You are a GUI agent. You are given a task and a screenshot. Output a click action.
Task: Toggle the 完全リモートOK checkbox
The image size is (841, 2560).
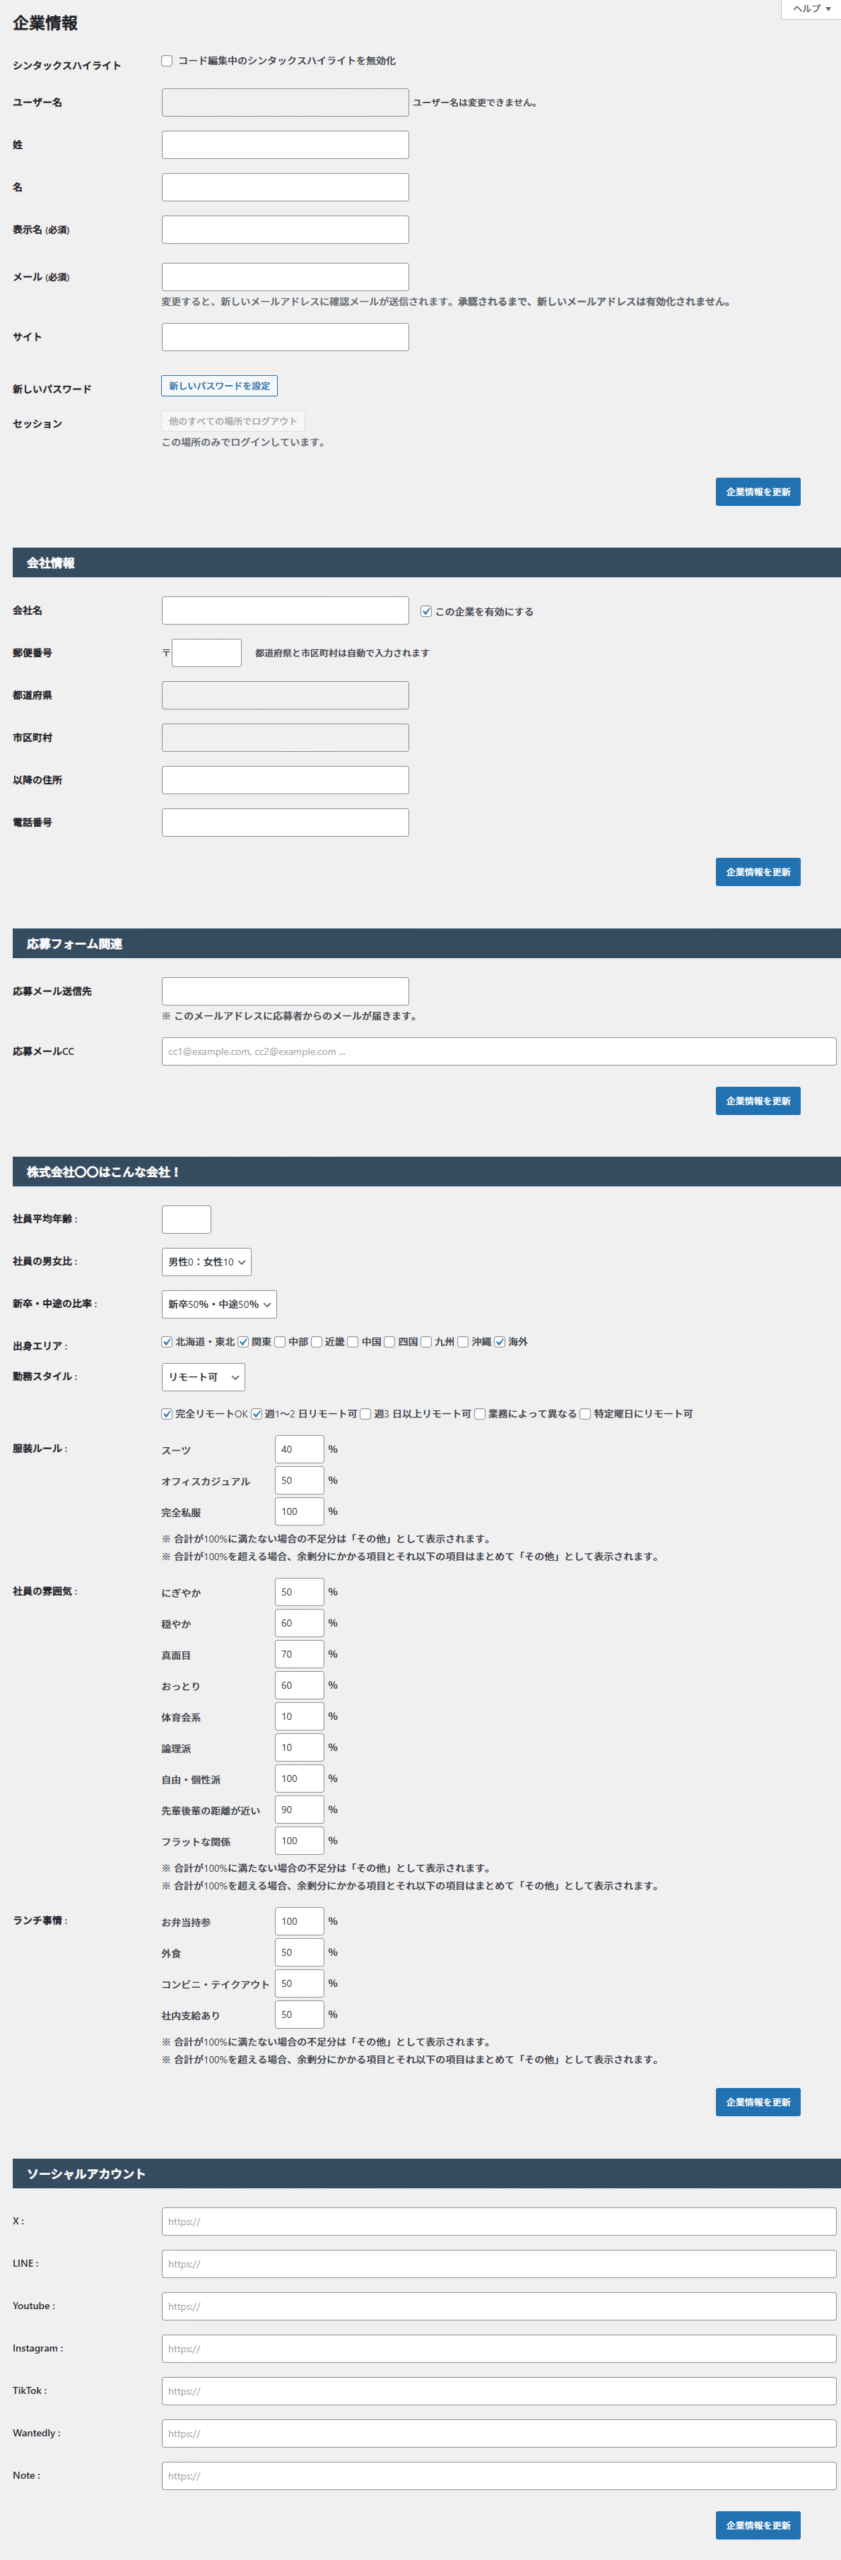tap(167, 1414)
